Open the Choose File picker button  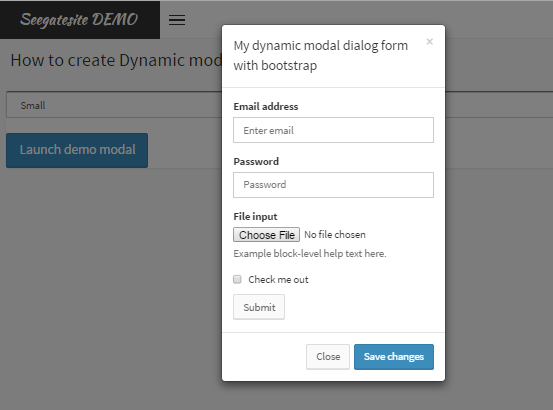click(x=266, y=234)
